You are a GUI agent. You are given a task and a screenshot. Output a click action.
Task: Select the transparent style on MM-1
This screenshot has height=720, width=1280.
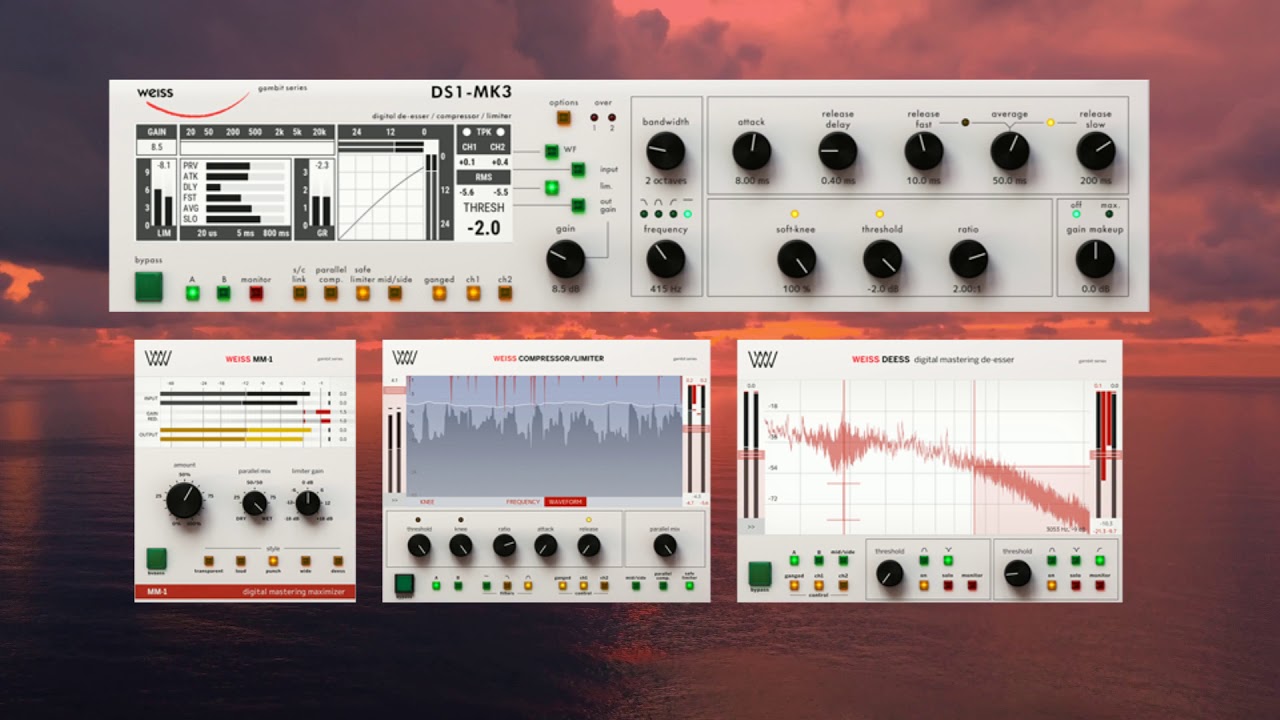click(x=209, y=561)
